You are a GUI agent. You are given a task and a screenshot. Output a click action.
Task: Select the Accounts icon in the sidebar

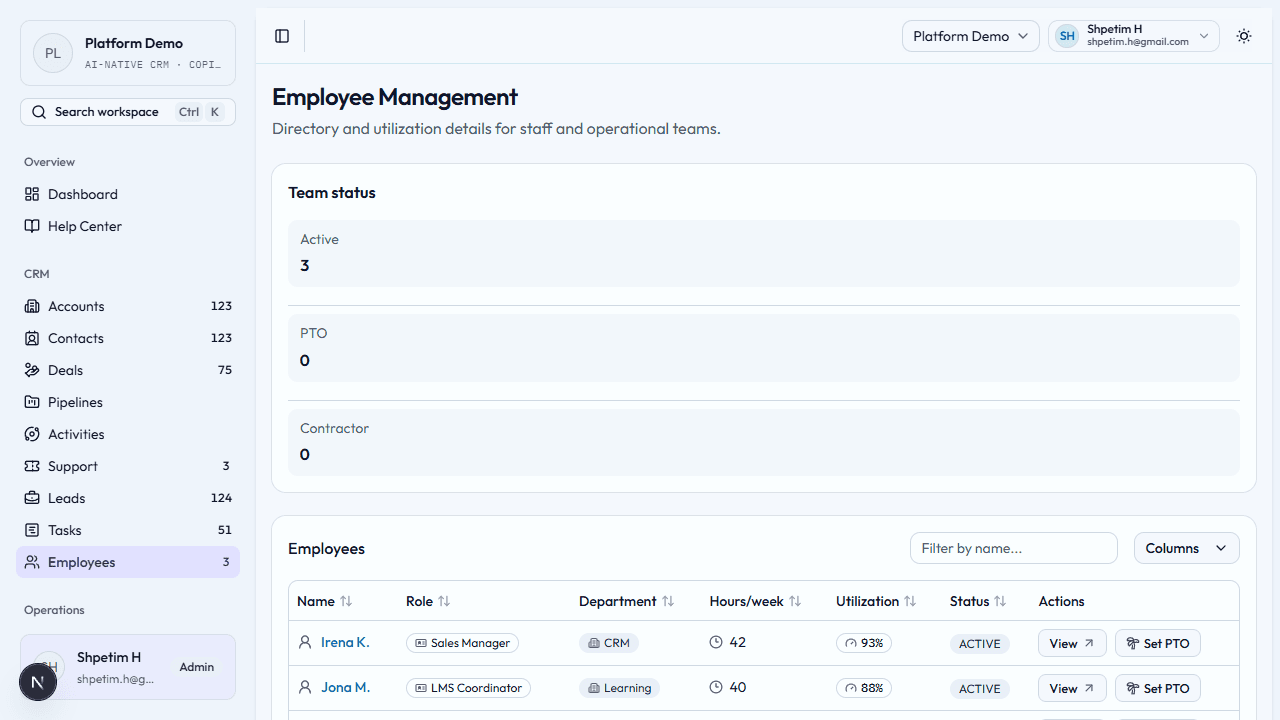click(x=33, y=306)
